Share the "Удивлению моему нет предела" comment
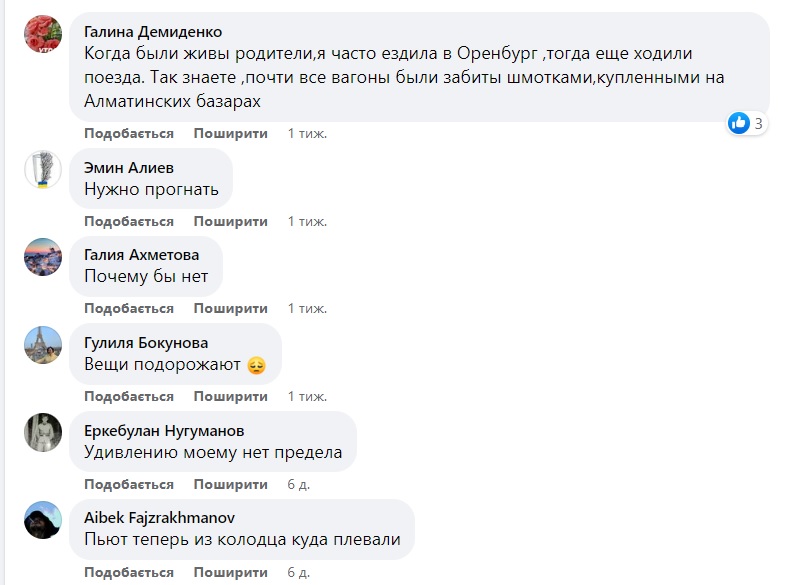810x585 pixels. tap(231, 484)
